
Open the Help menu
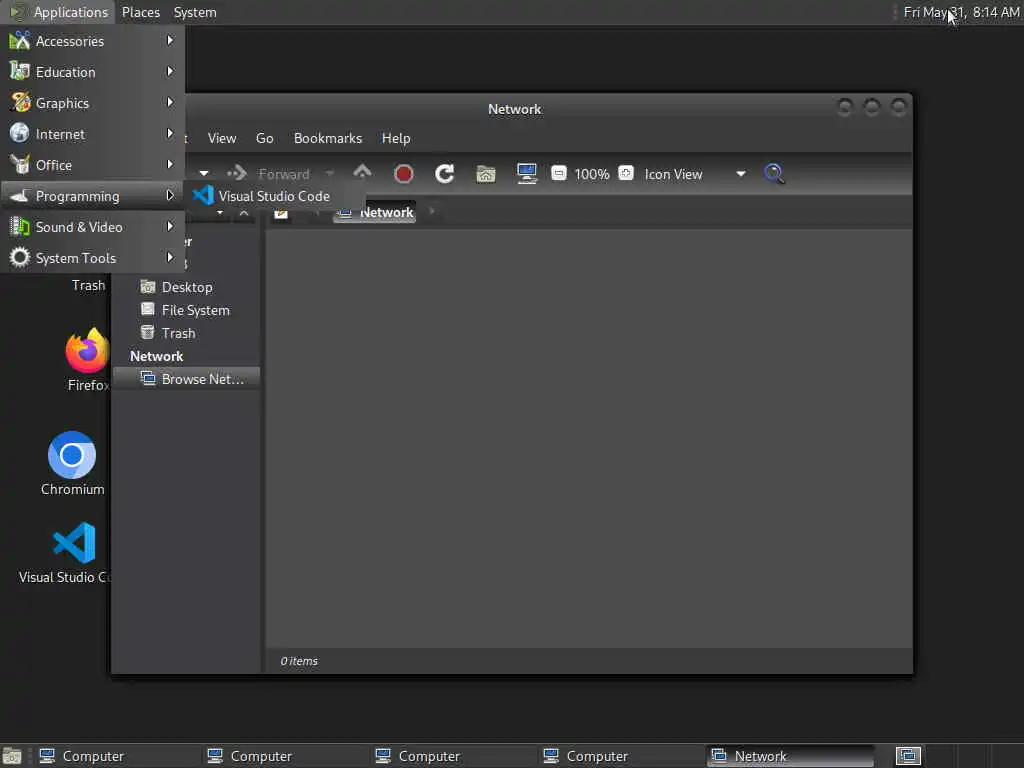(396, 138)
